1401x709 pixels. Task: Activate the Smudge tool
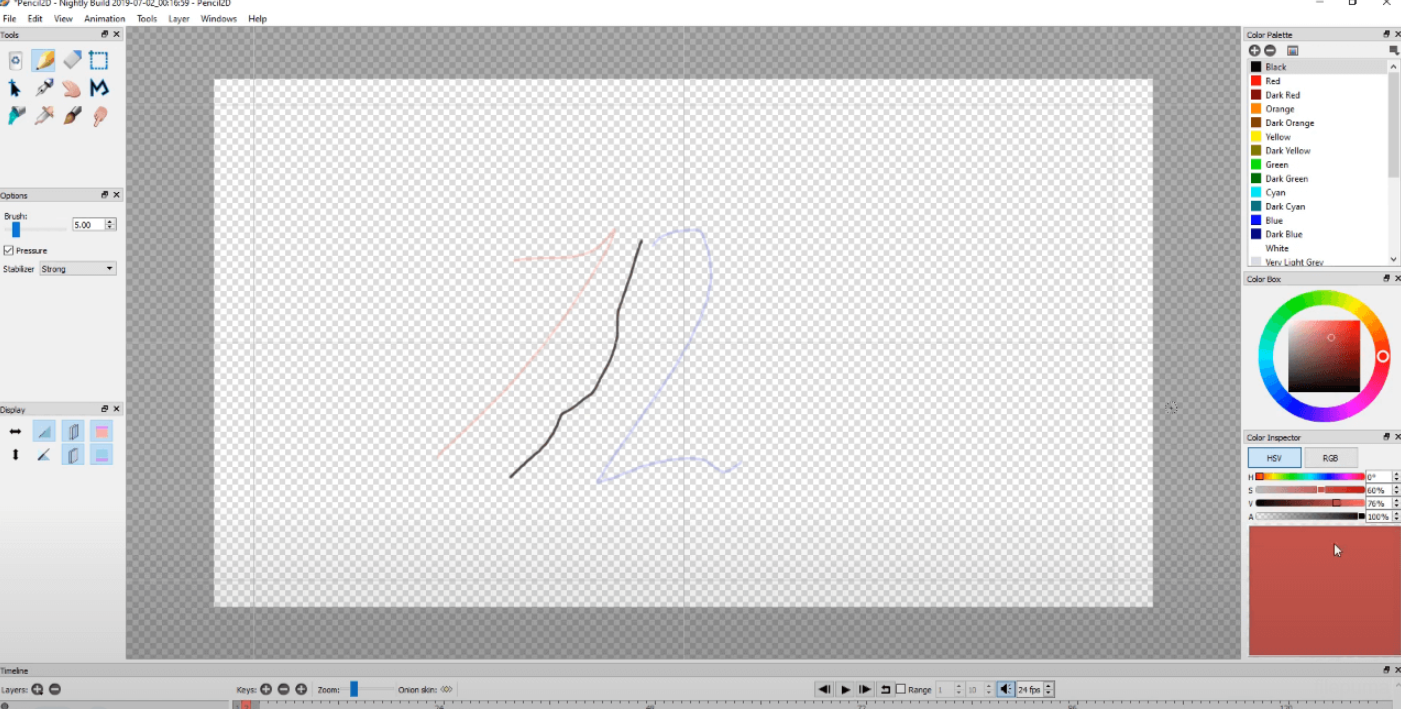(99, 117)
